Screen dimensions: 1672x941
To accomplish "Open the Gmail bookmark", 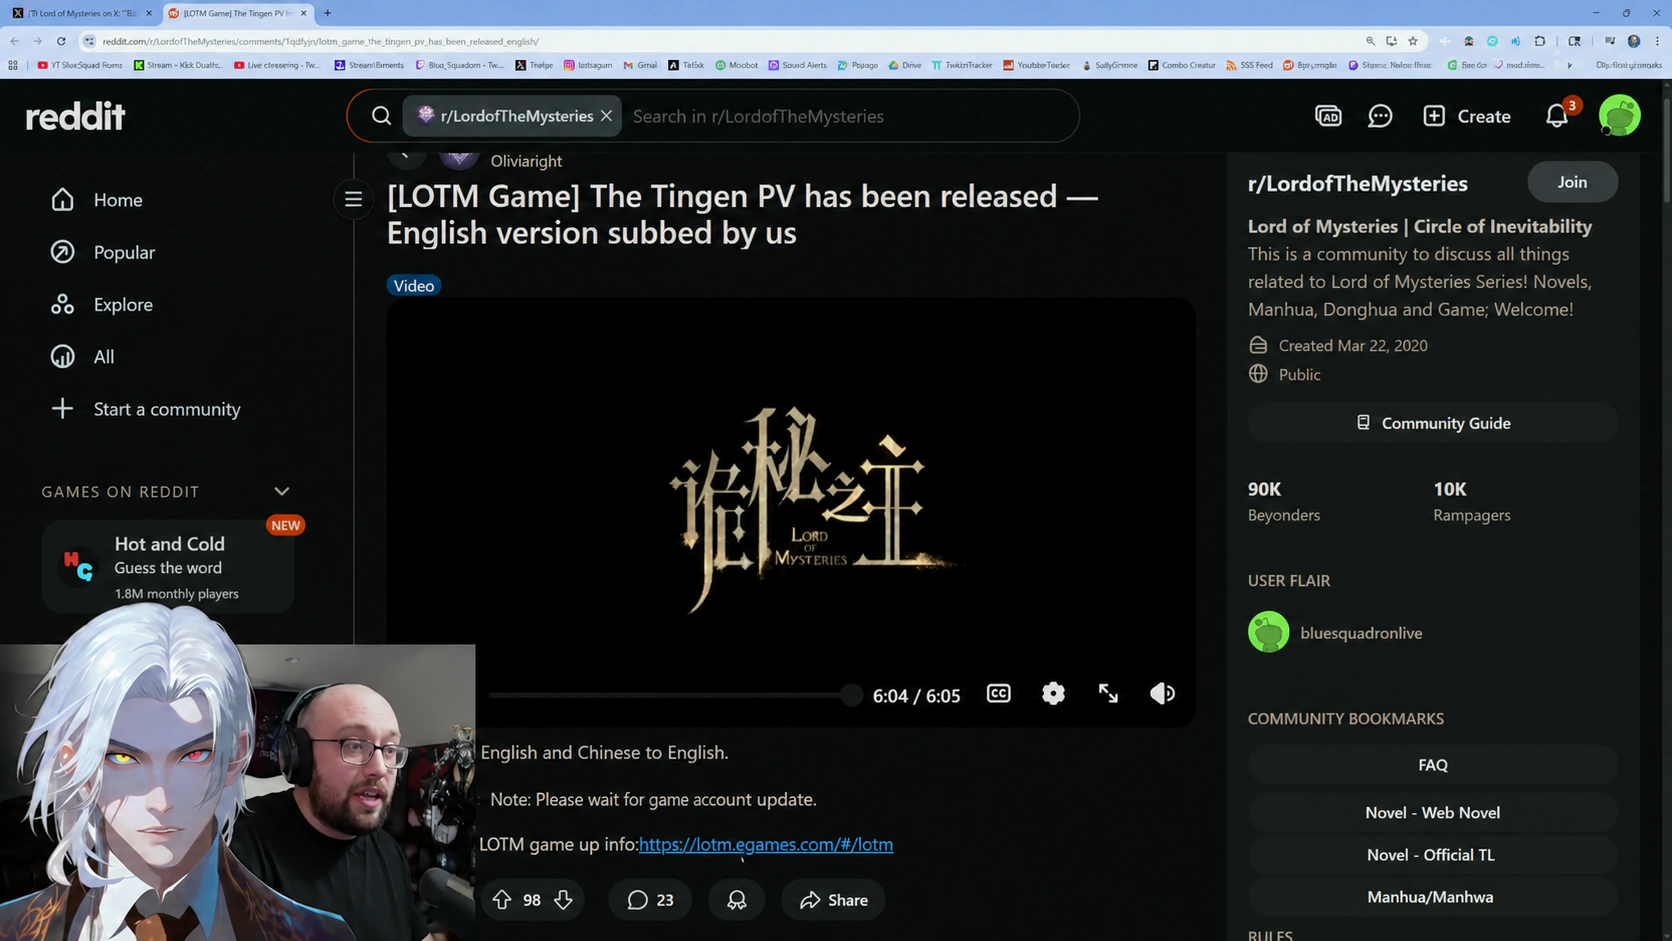I will [640, 65].
